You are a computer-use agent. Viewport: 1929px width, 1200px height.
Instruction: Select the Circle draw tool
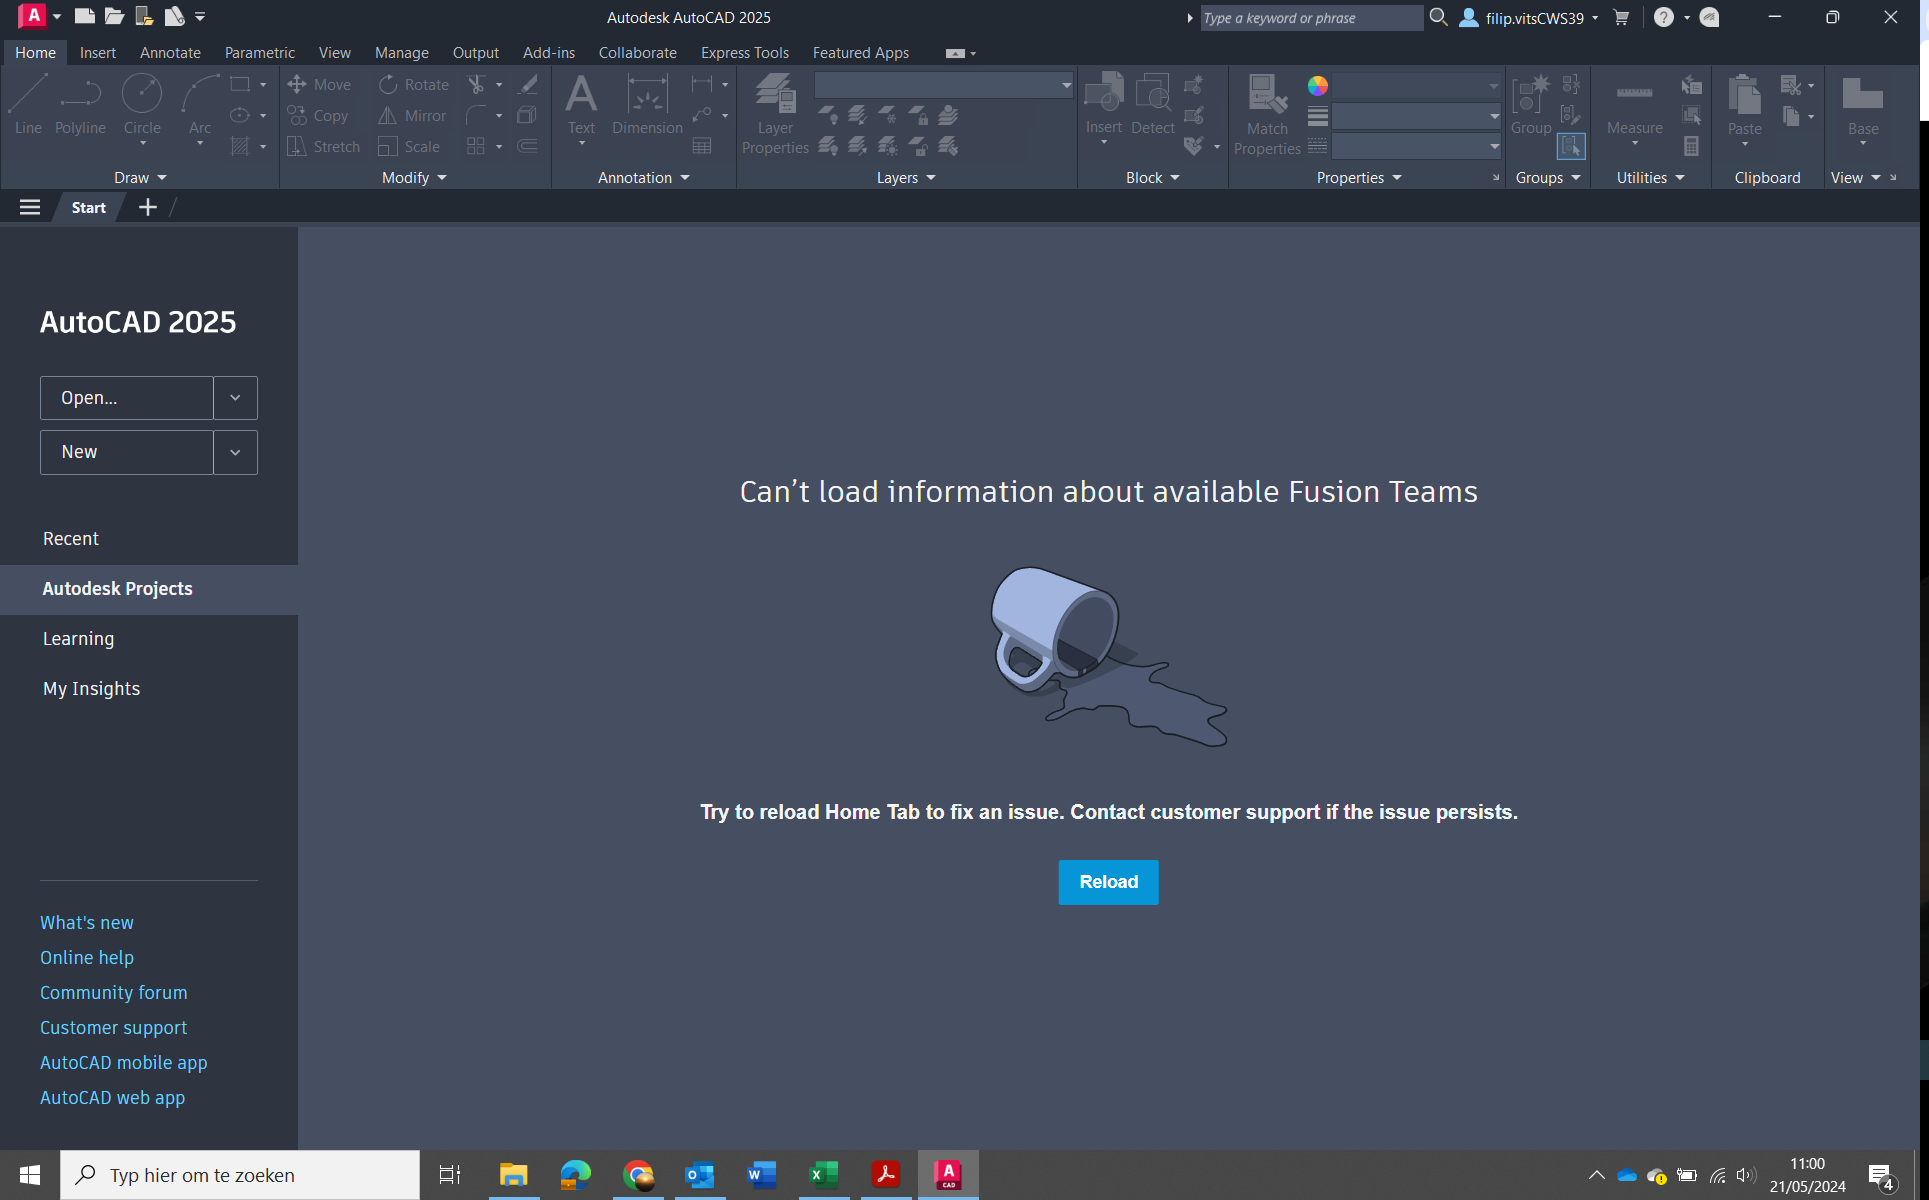[142, 104]
